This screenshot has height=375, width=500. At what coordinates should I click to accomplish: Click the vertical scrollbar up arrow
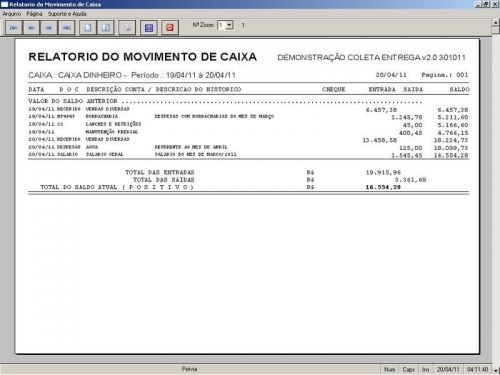(x=496, y=22)
